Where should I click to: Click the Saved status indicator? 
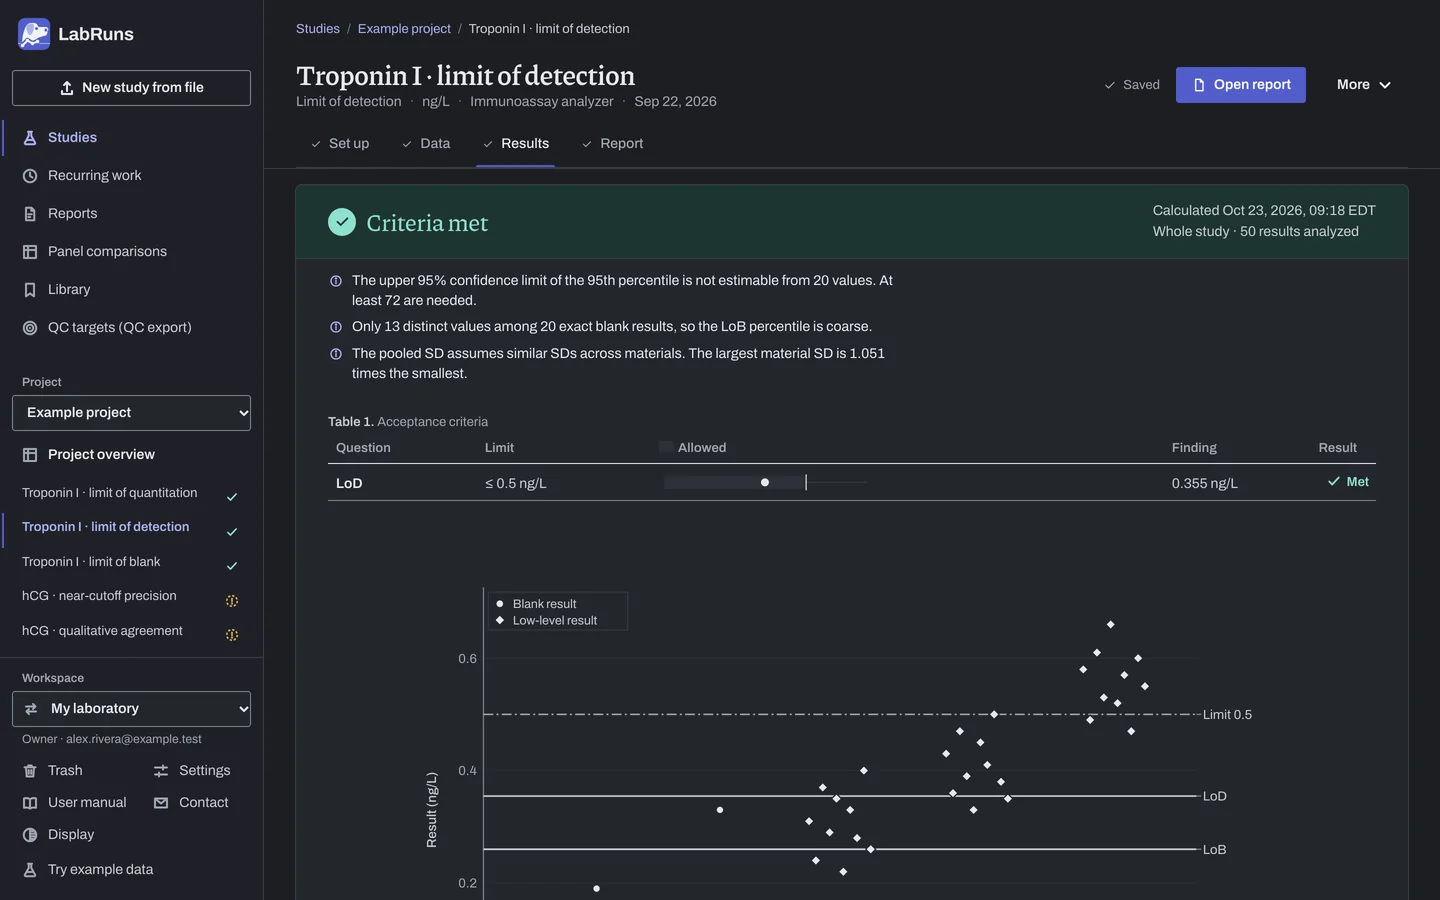point(1132,85)
